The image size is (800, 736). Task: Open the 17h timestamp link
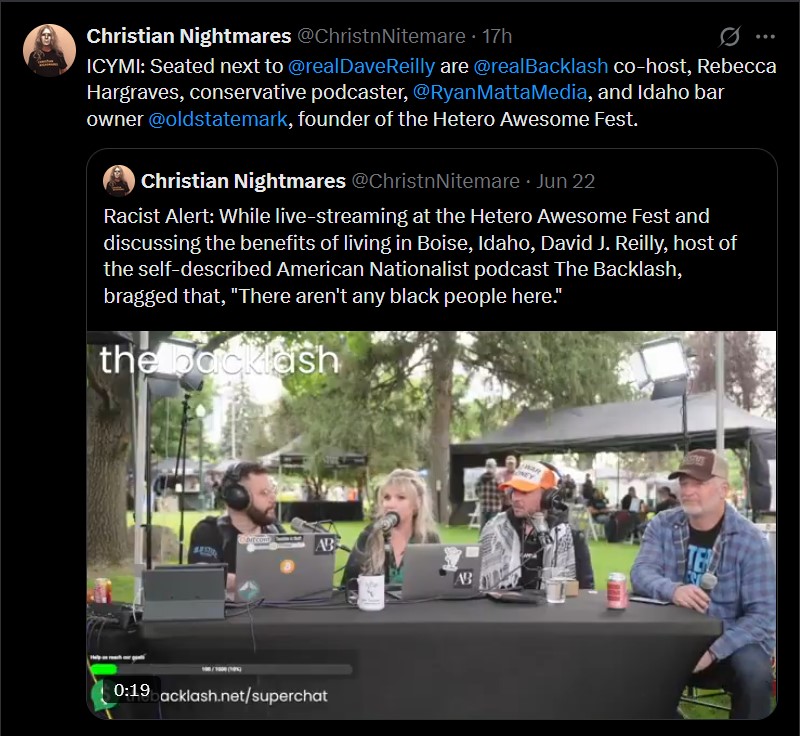(x=497, y=36)
